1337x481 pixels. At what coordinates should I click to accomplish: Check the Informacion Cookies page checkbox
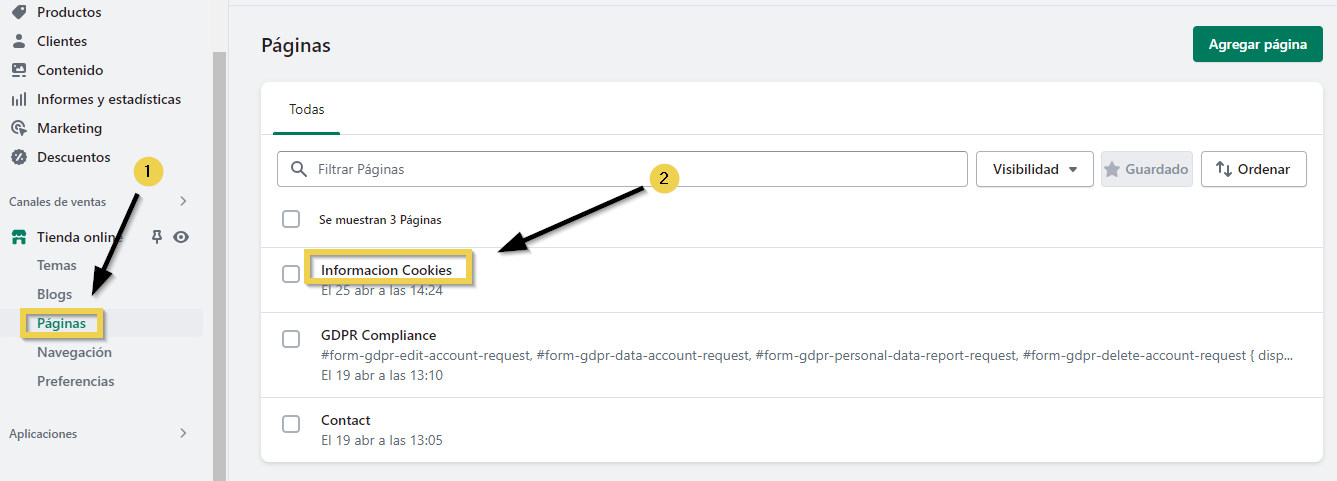click(x=291, y=274)
